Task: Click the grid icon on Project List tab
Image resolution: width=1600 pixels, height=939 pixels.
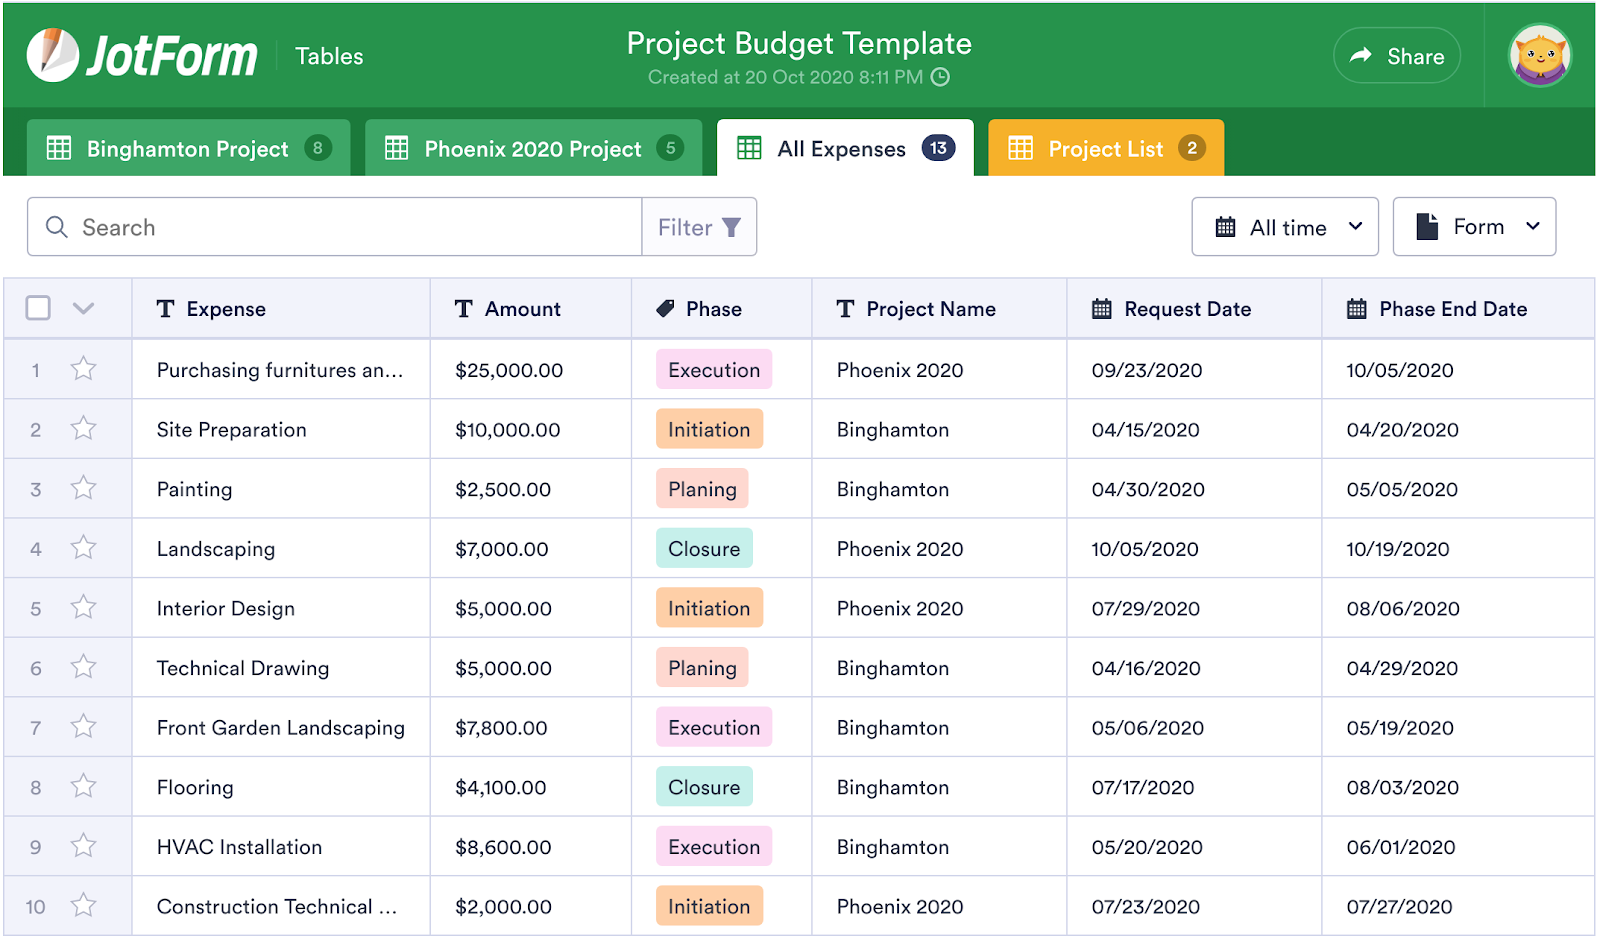Action: click(x=1020, y=149)
